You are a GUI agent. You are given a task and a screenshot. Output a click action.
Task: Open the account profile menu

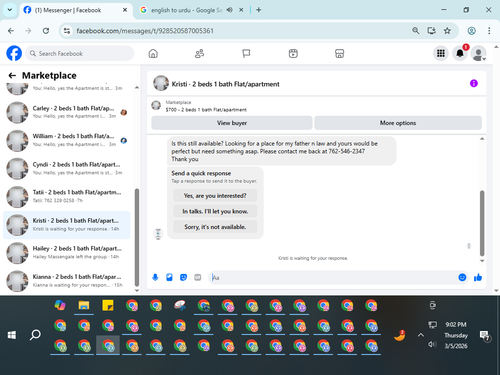(x=478, y=53)
